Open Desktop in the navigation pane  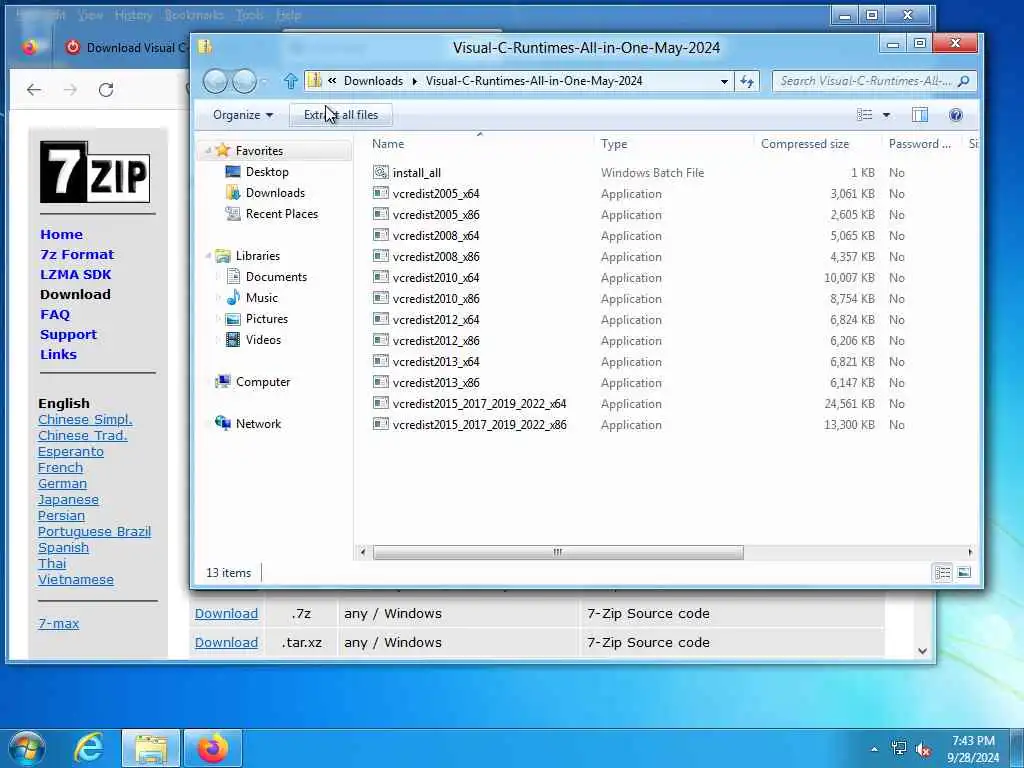[x=266, y=172]
